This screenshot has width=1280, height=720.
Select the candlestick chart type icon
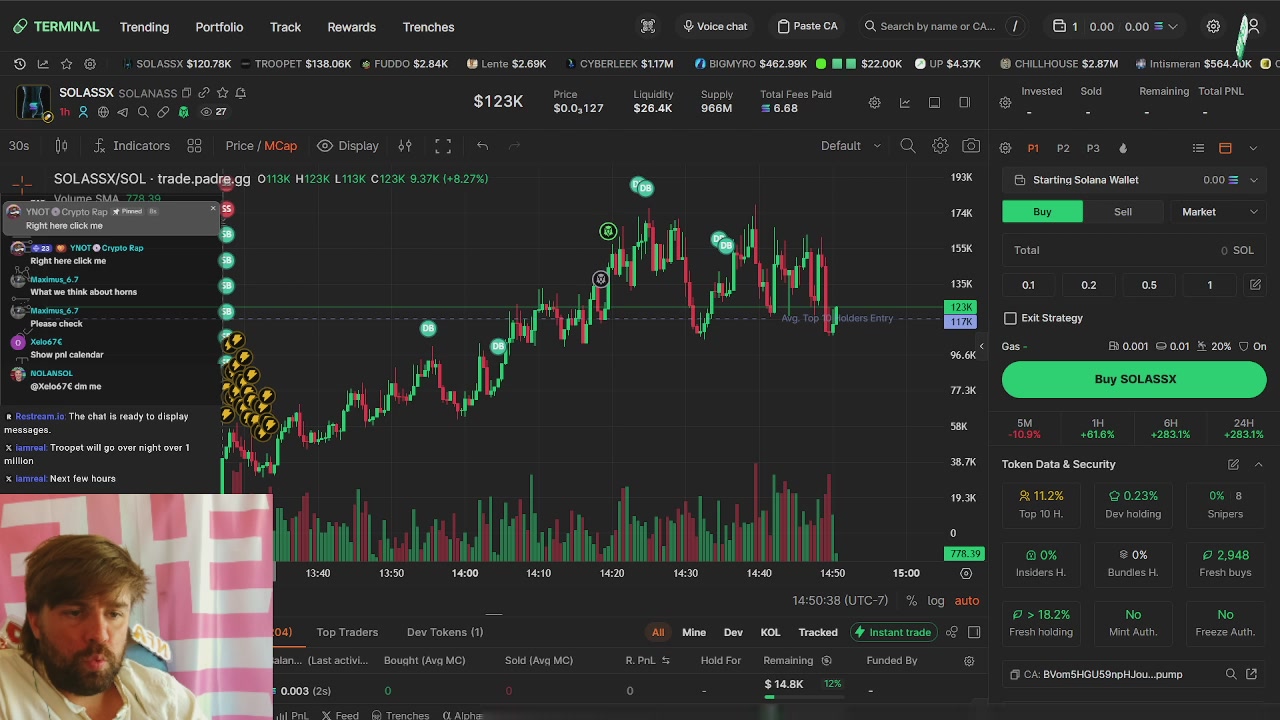[x=61, y=146]
